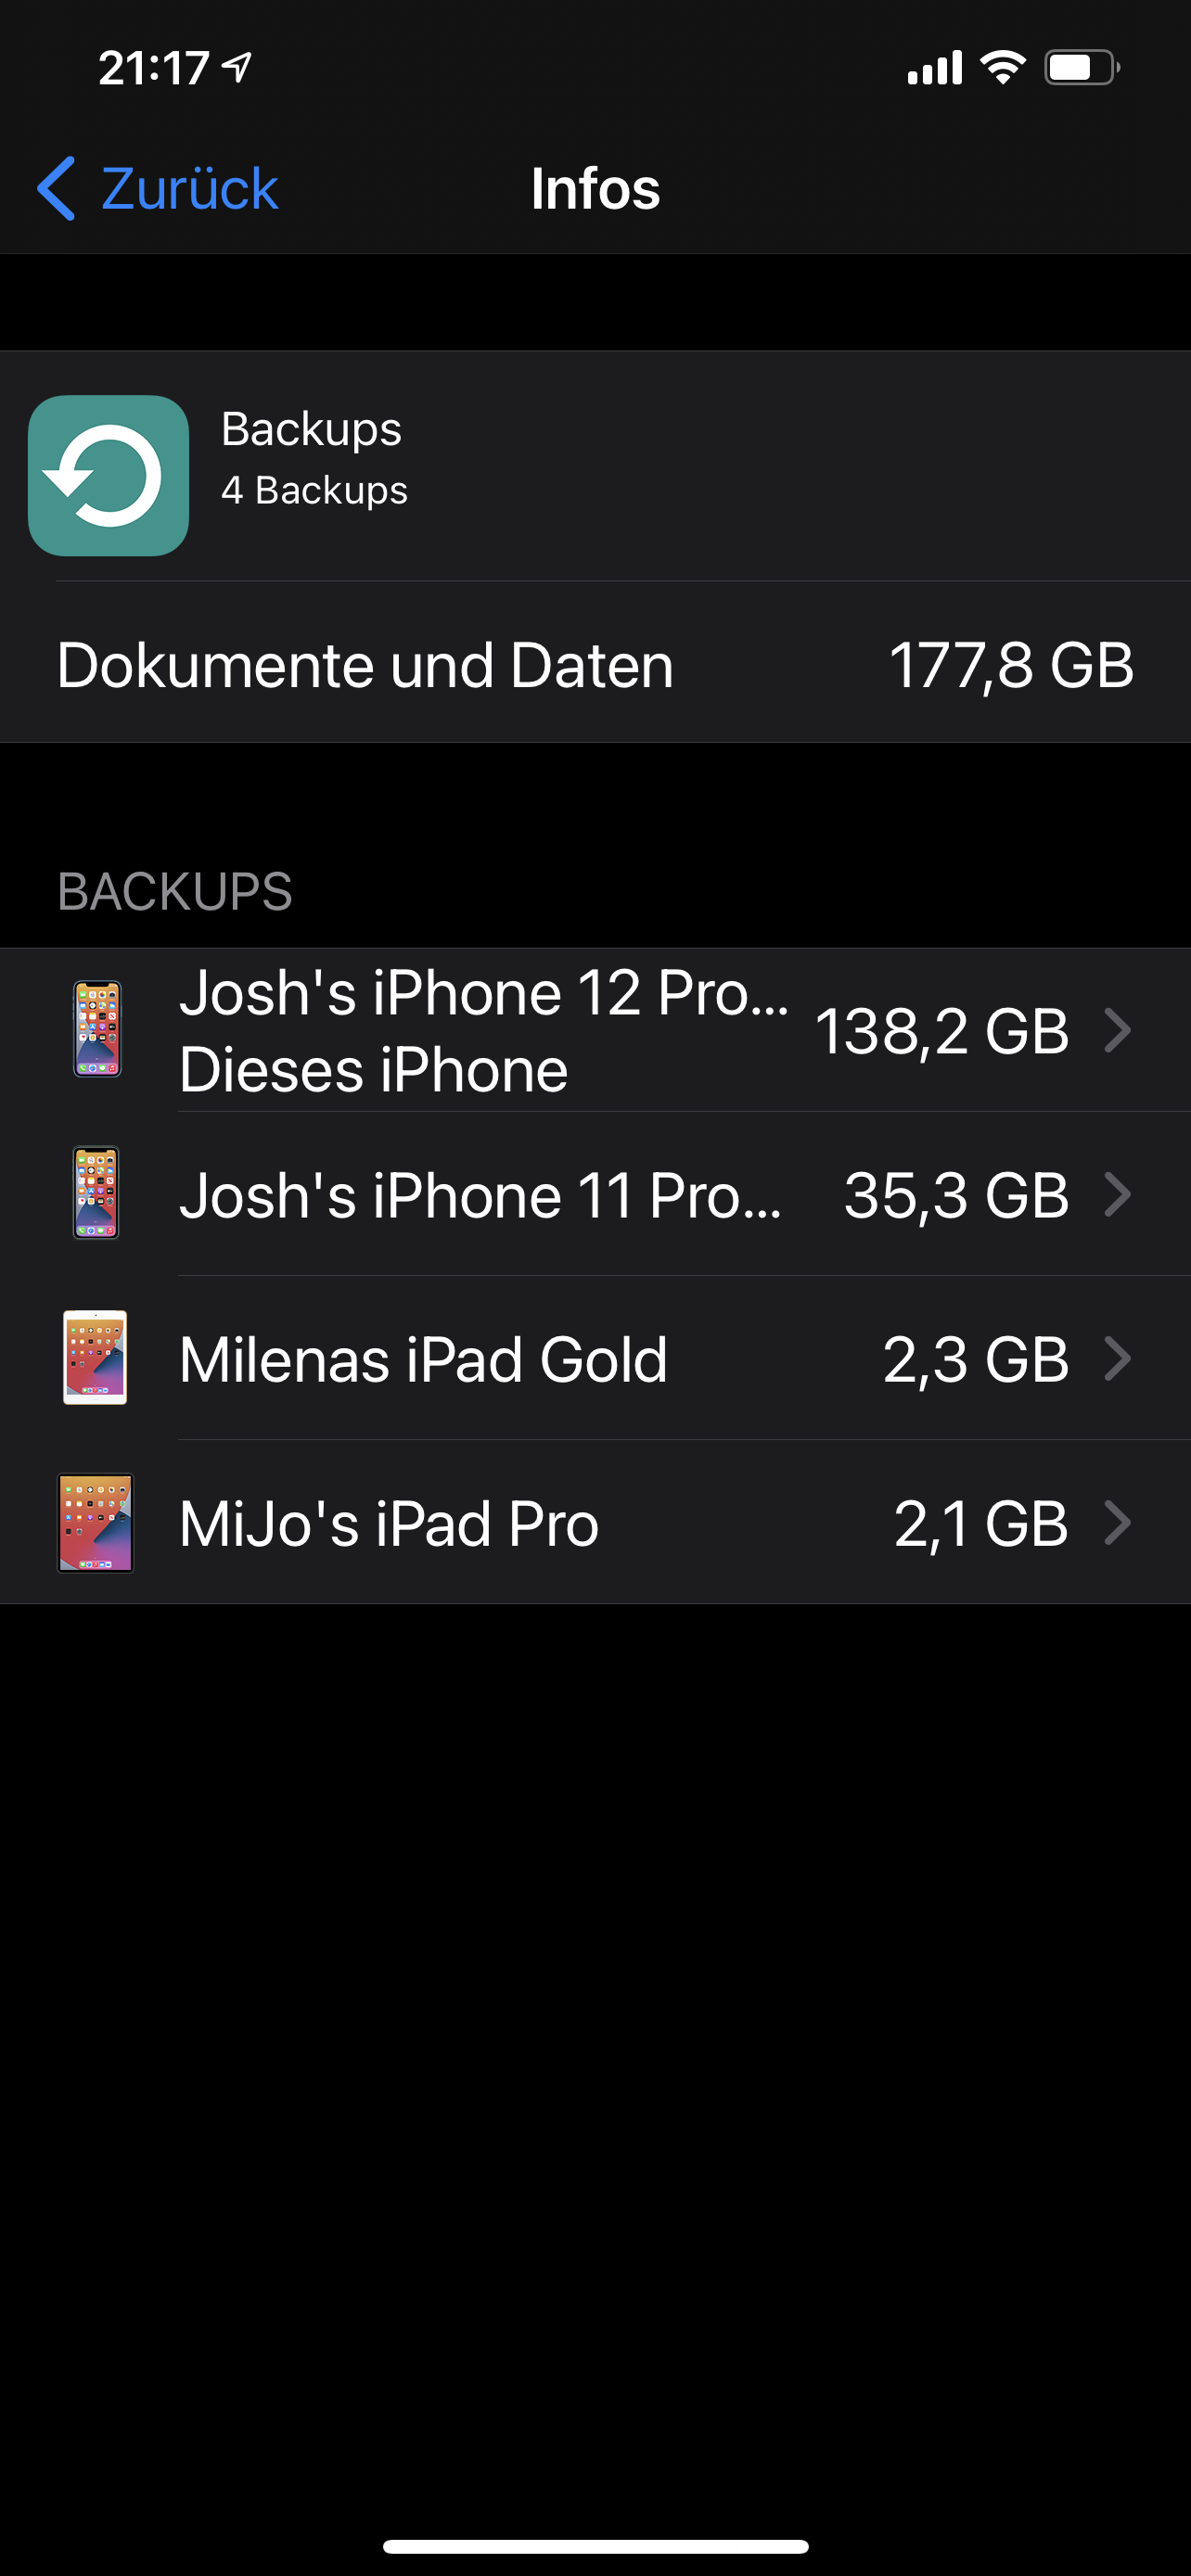The width and height of the screenshot is (1191, 2576).
Task: Tap the location arrow status icon
Action: point(237,67)
